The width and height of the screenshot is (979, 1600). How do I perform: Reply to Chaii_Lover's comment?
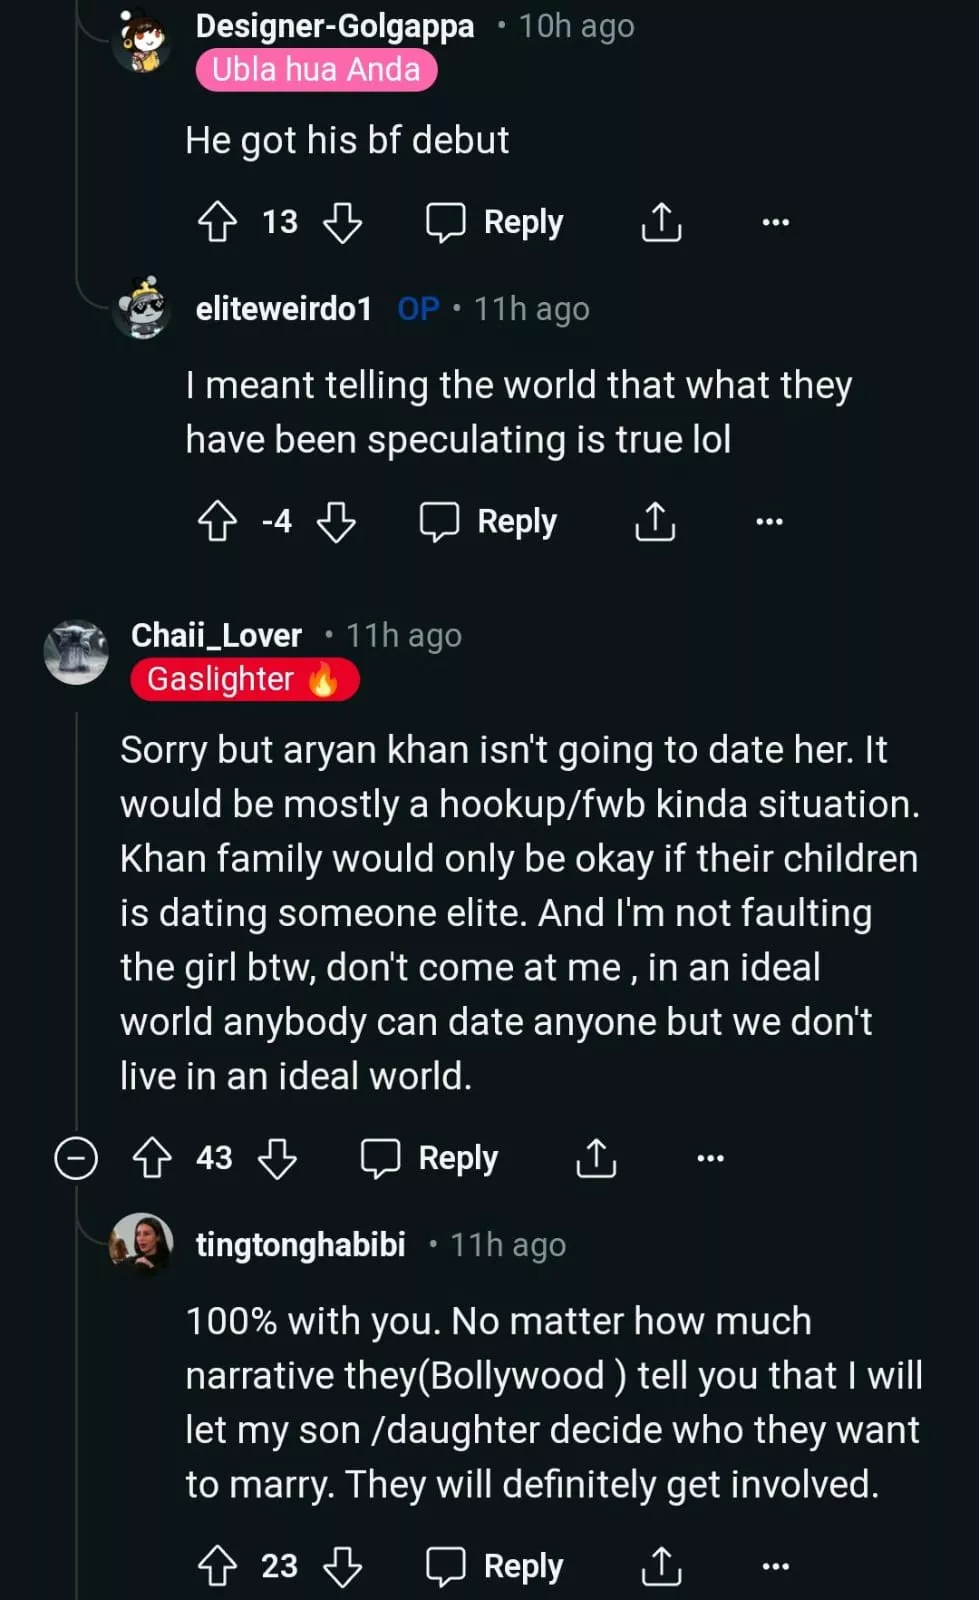(x=430, y=1158)
